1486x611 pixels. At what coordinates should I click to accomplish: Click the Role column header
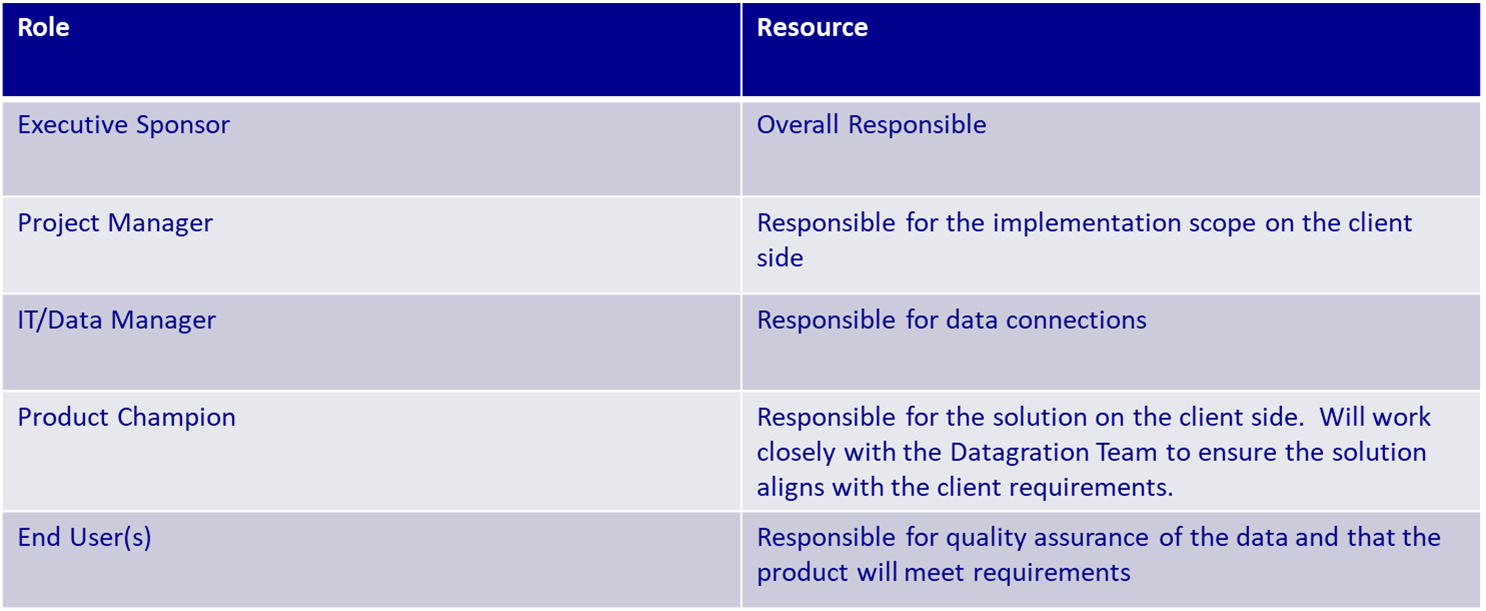click(x=371, y=49)
